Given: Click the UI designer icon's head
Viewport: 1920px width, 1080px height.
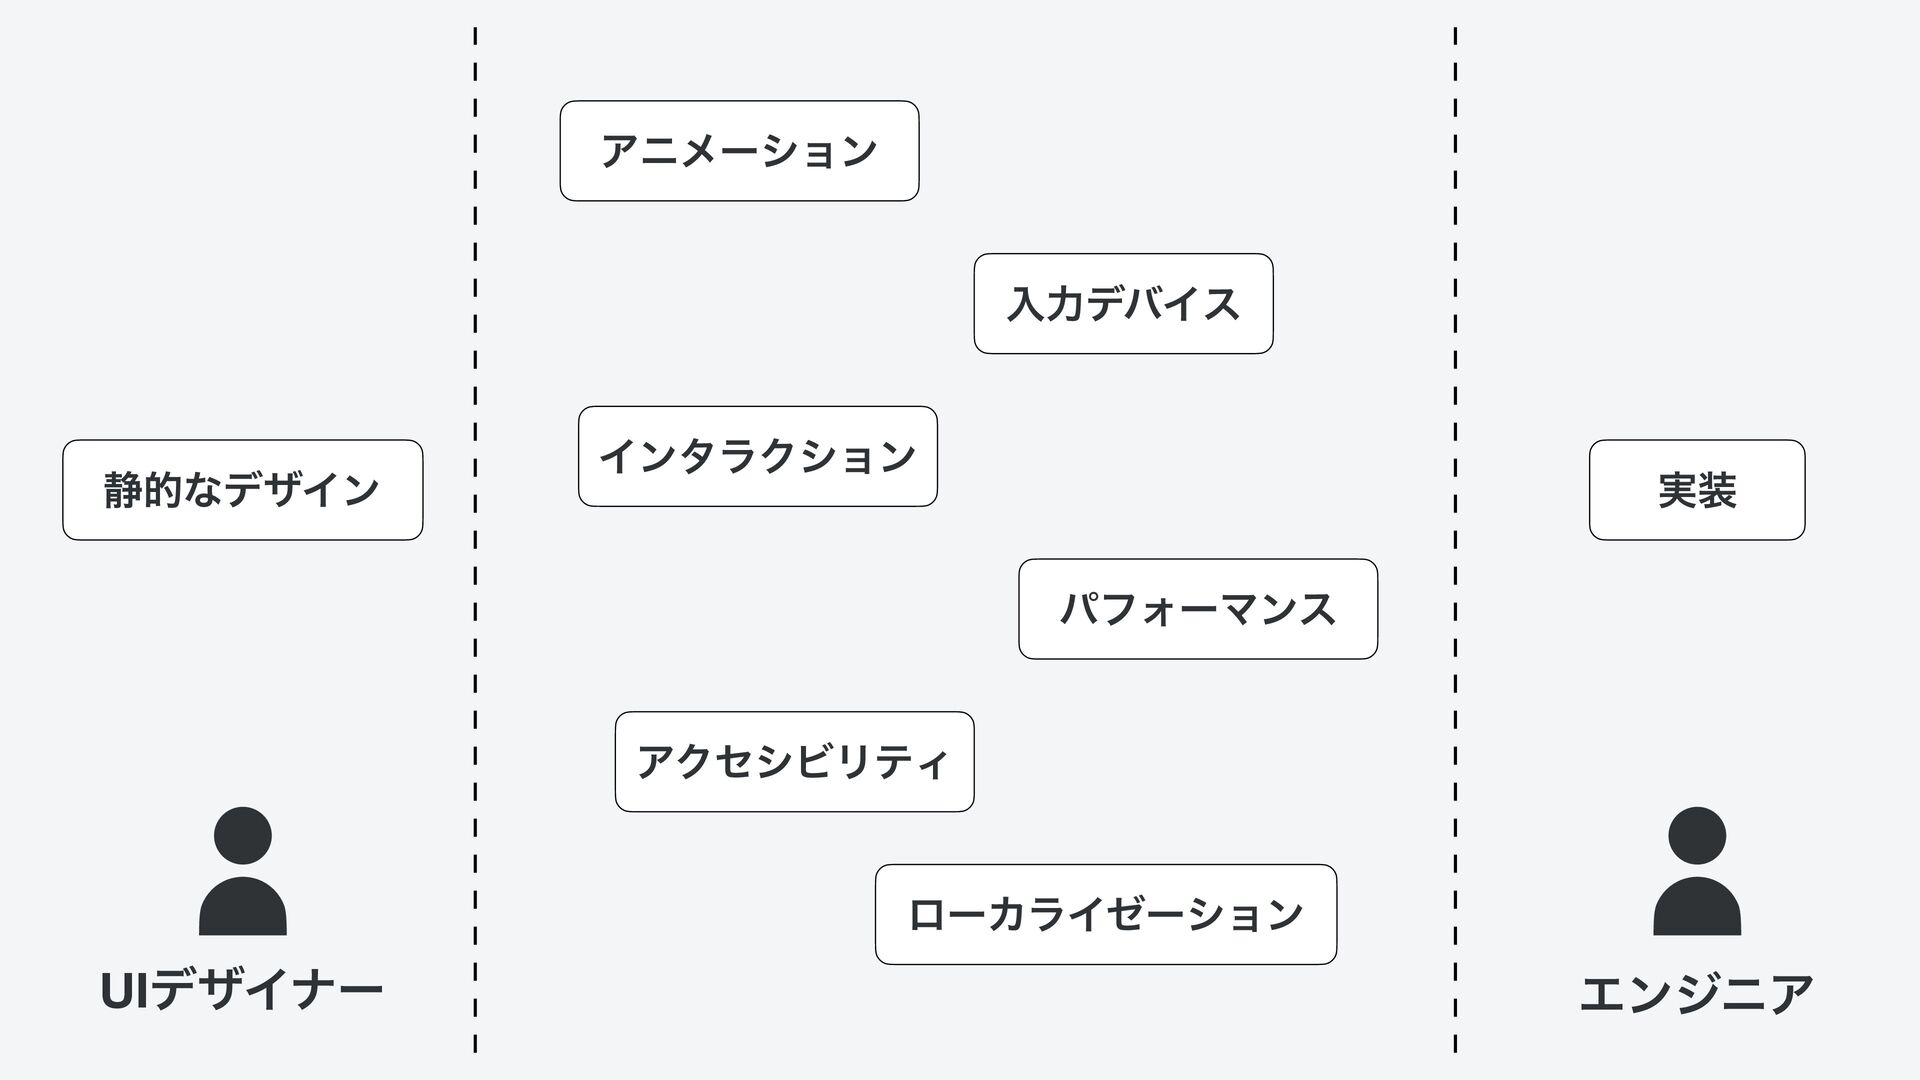Looking at the screenshot, I should click(x=243, y=836).
